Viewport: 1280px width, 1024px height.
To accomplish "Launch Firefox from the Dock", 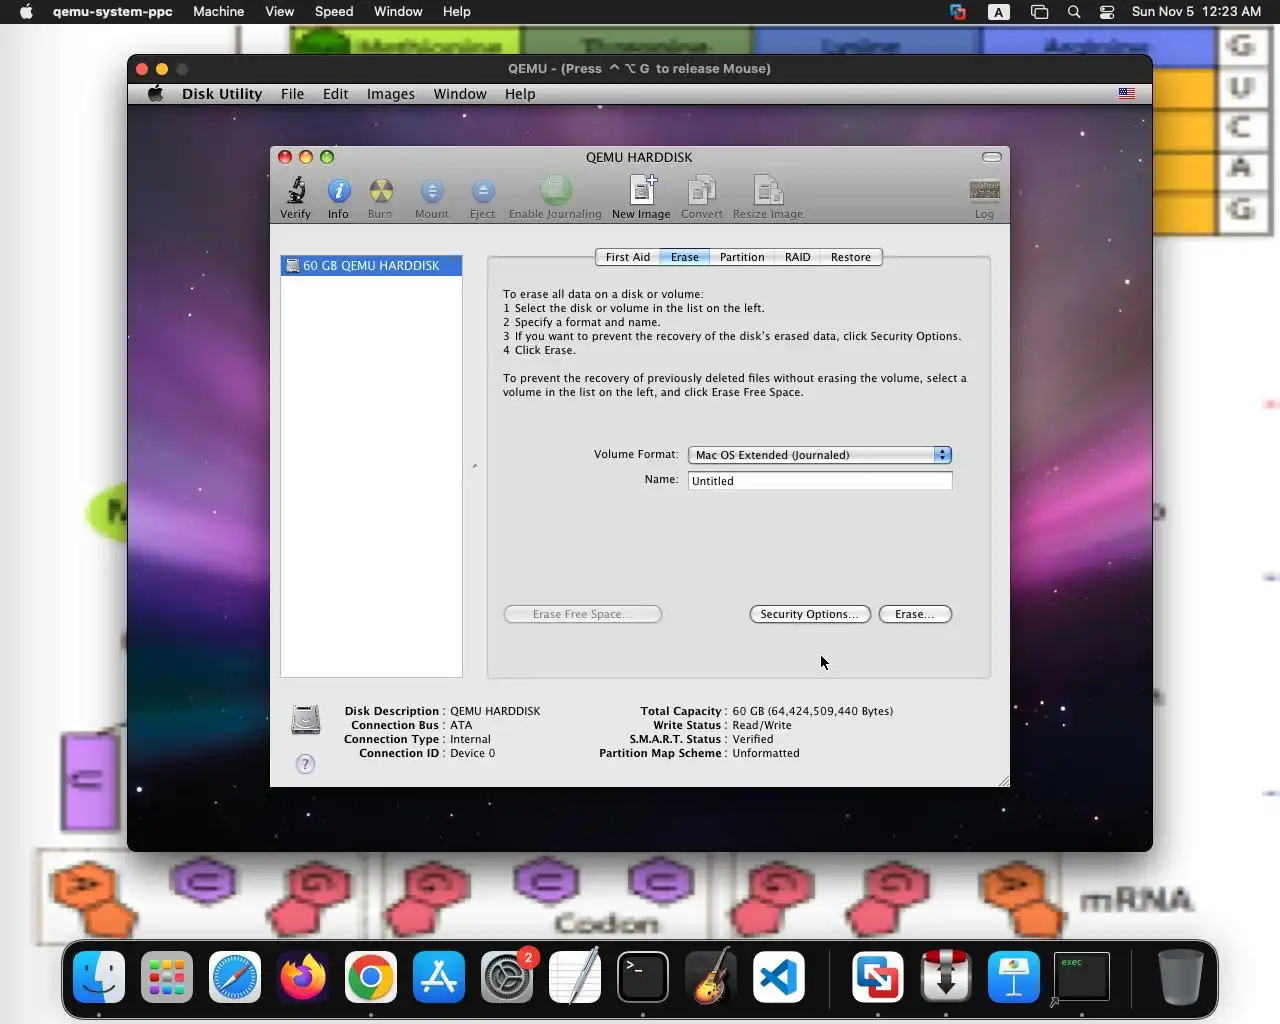I will click(x=303, y=976).
